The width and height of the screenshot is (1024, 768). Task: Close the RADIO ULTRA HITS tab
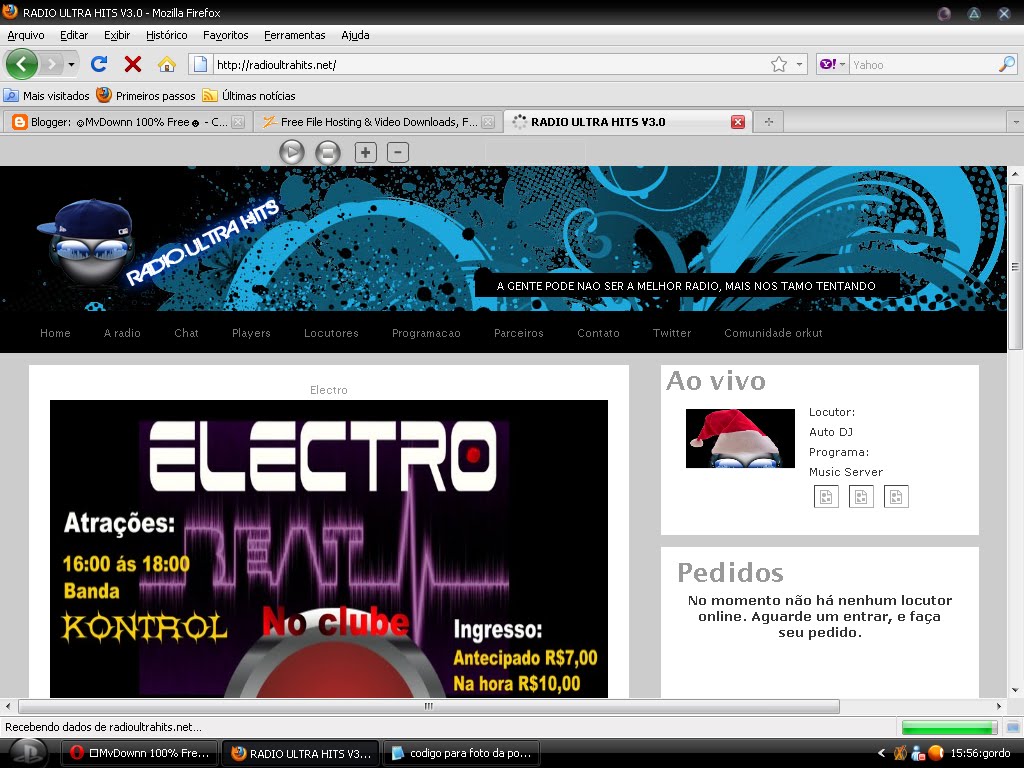pos(738,122)
